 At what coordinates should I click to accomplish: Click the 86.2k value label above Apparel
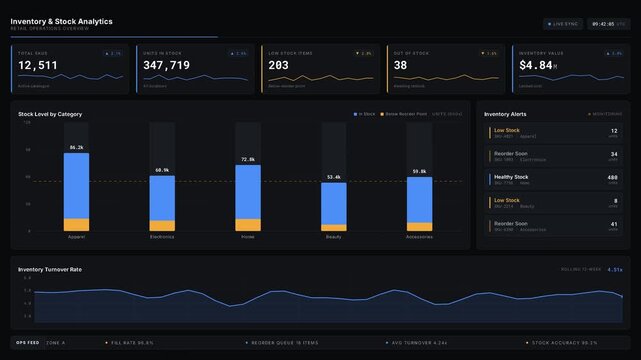tap(76, 148)
